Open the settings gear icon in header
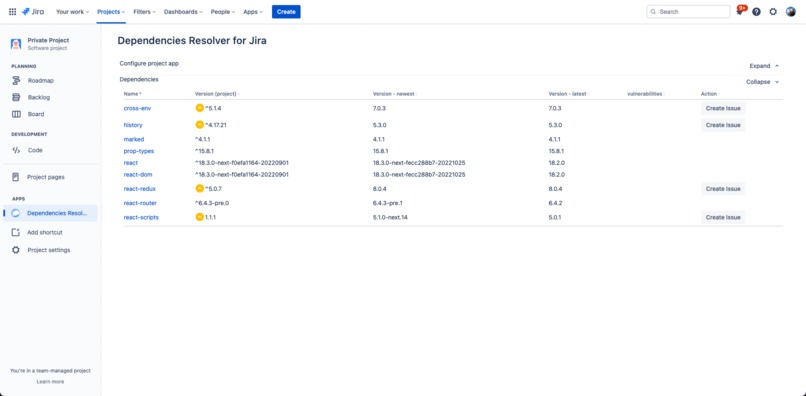806x396 pixels. pyautogui.click(x=773, y=11)
